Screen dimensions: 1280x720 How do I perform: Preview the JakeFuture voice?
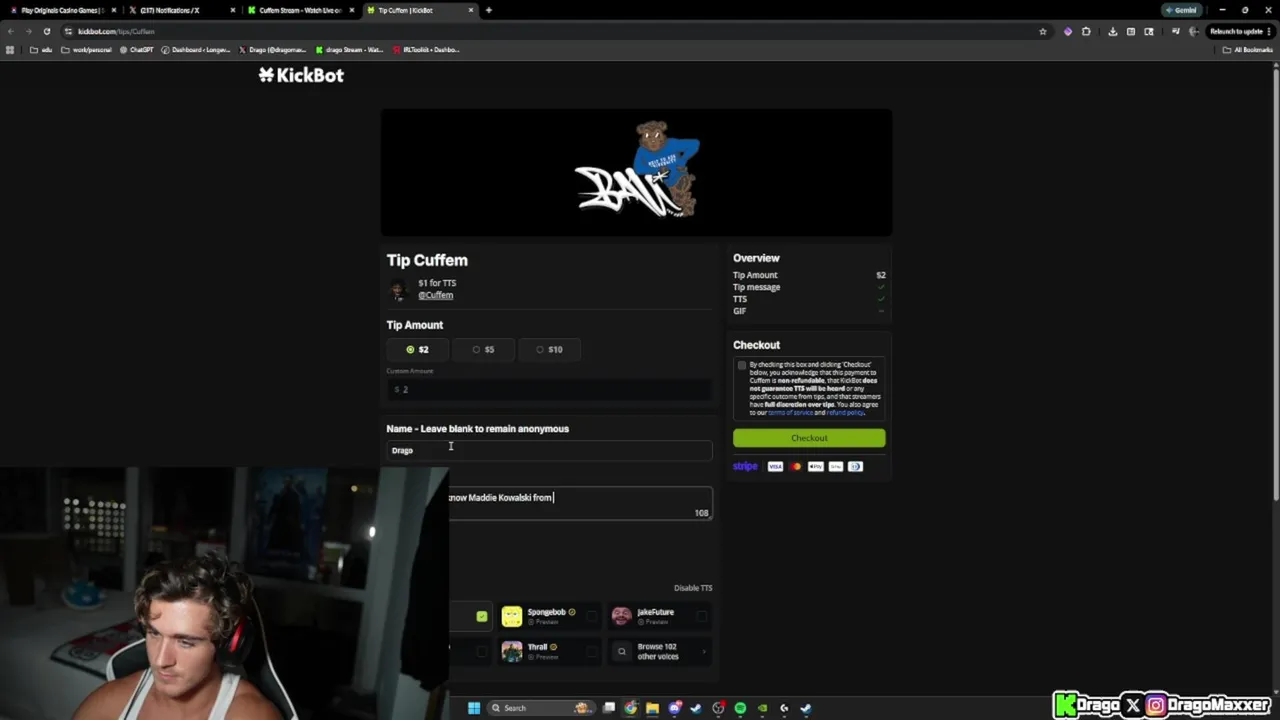(x=652, y=622)
